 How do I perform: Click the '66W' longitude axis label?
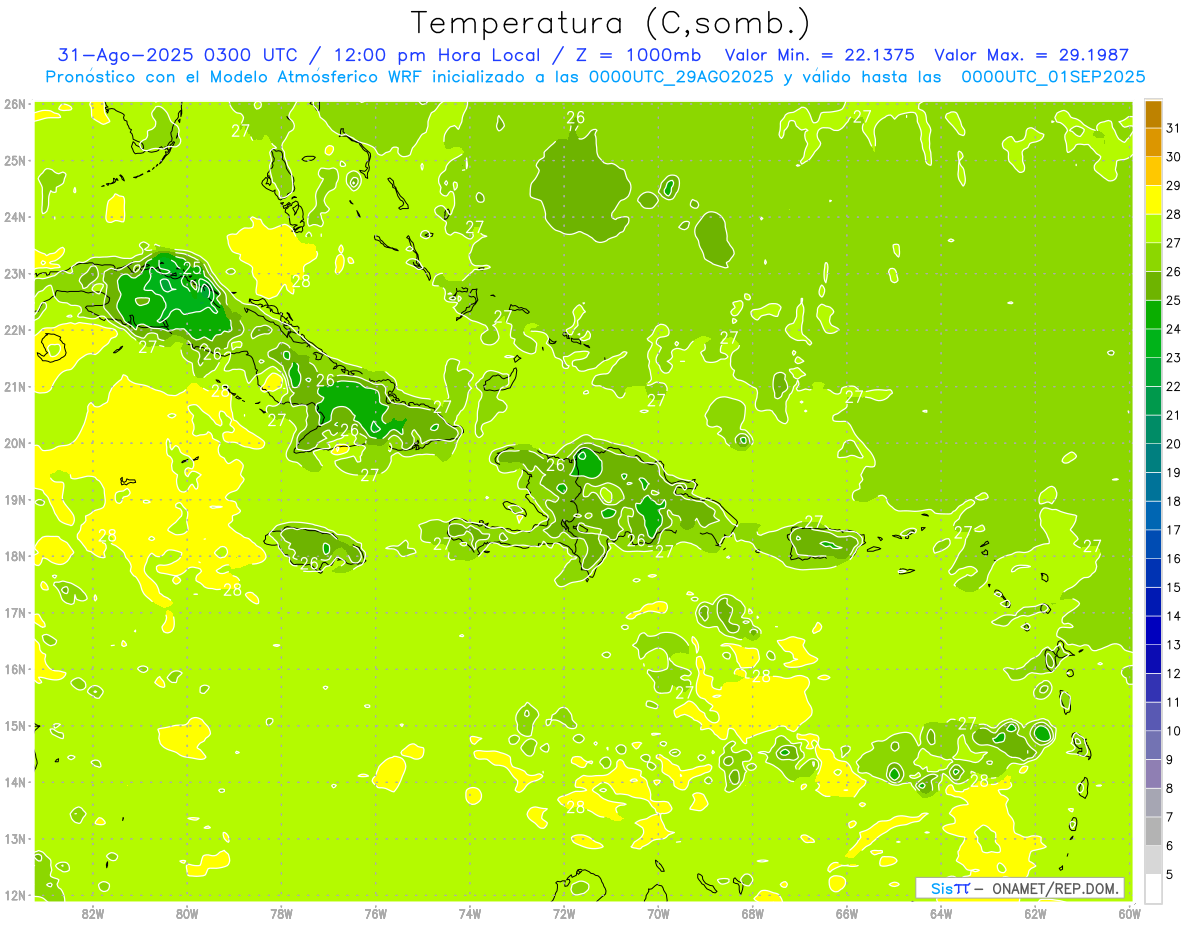(x=847, y=913)
